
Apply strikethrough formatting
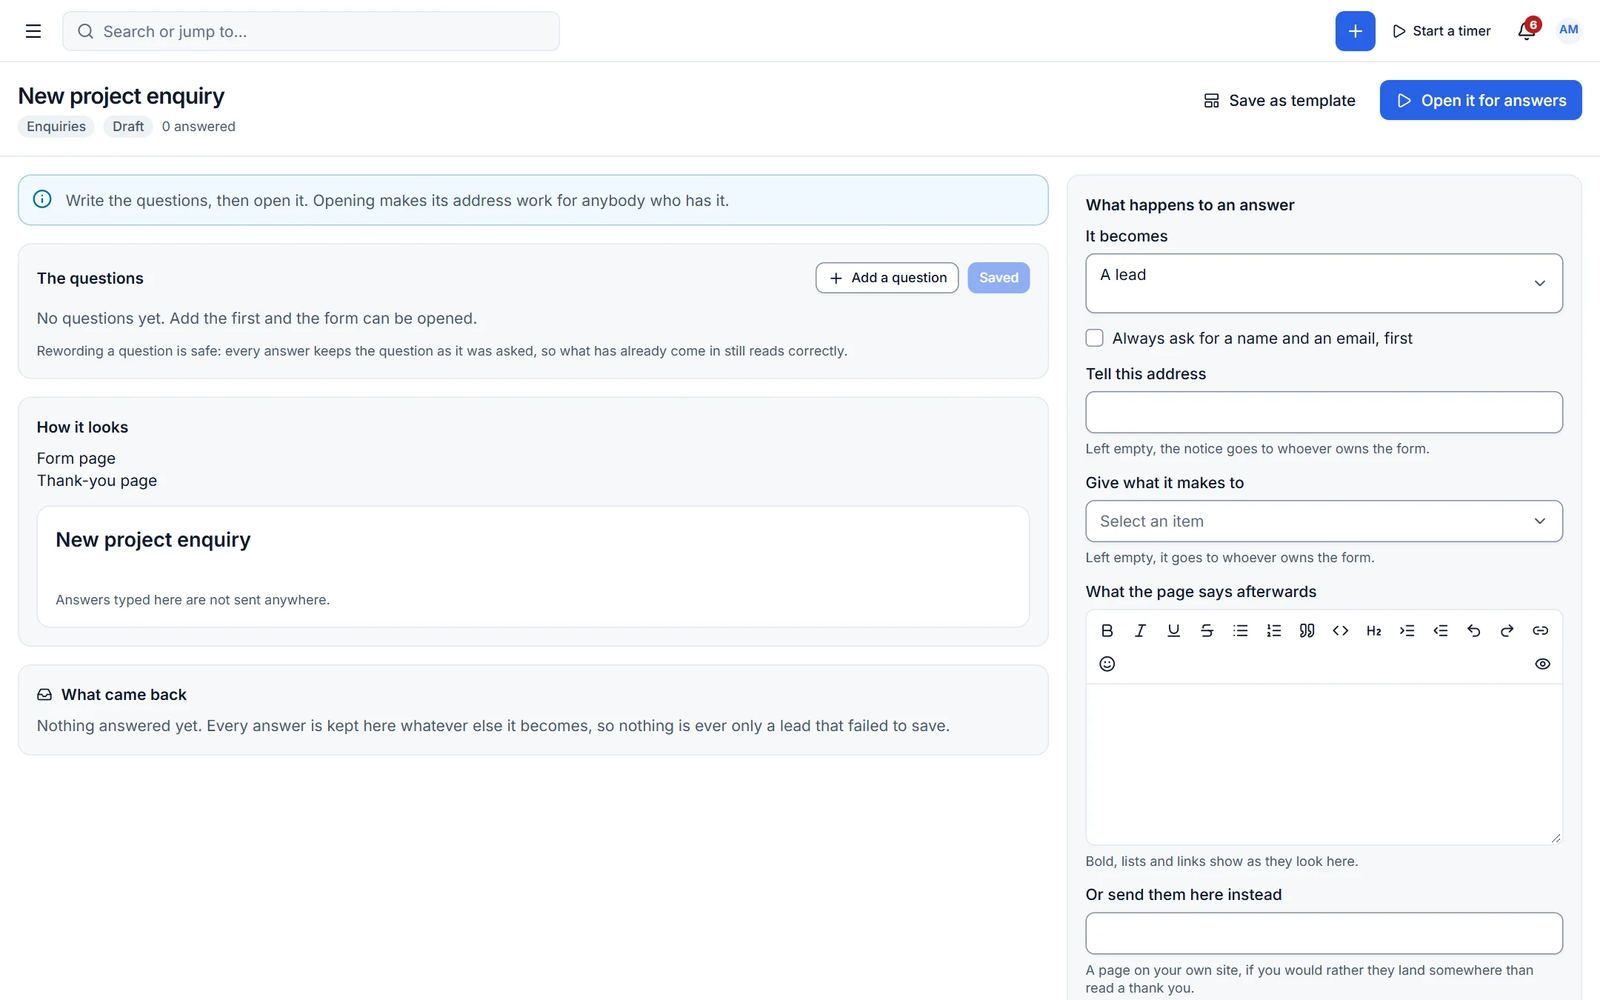click(x=1207, y=630)
